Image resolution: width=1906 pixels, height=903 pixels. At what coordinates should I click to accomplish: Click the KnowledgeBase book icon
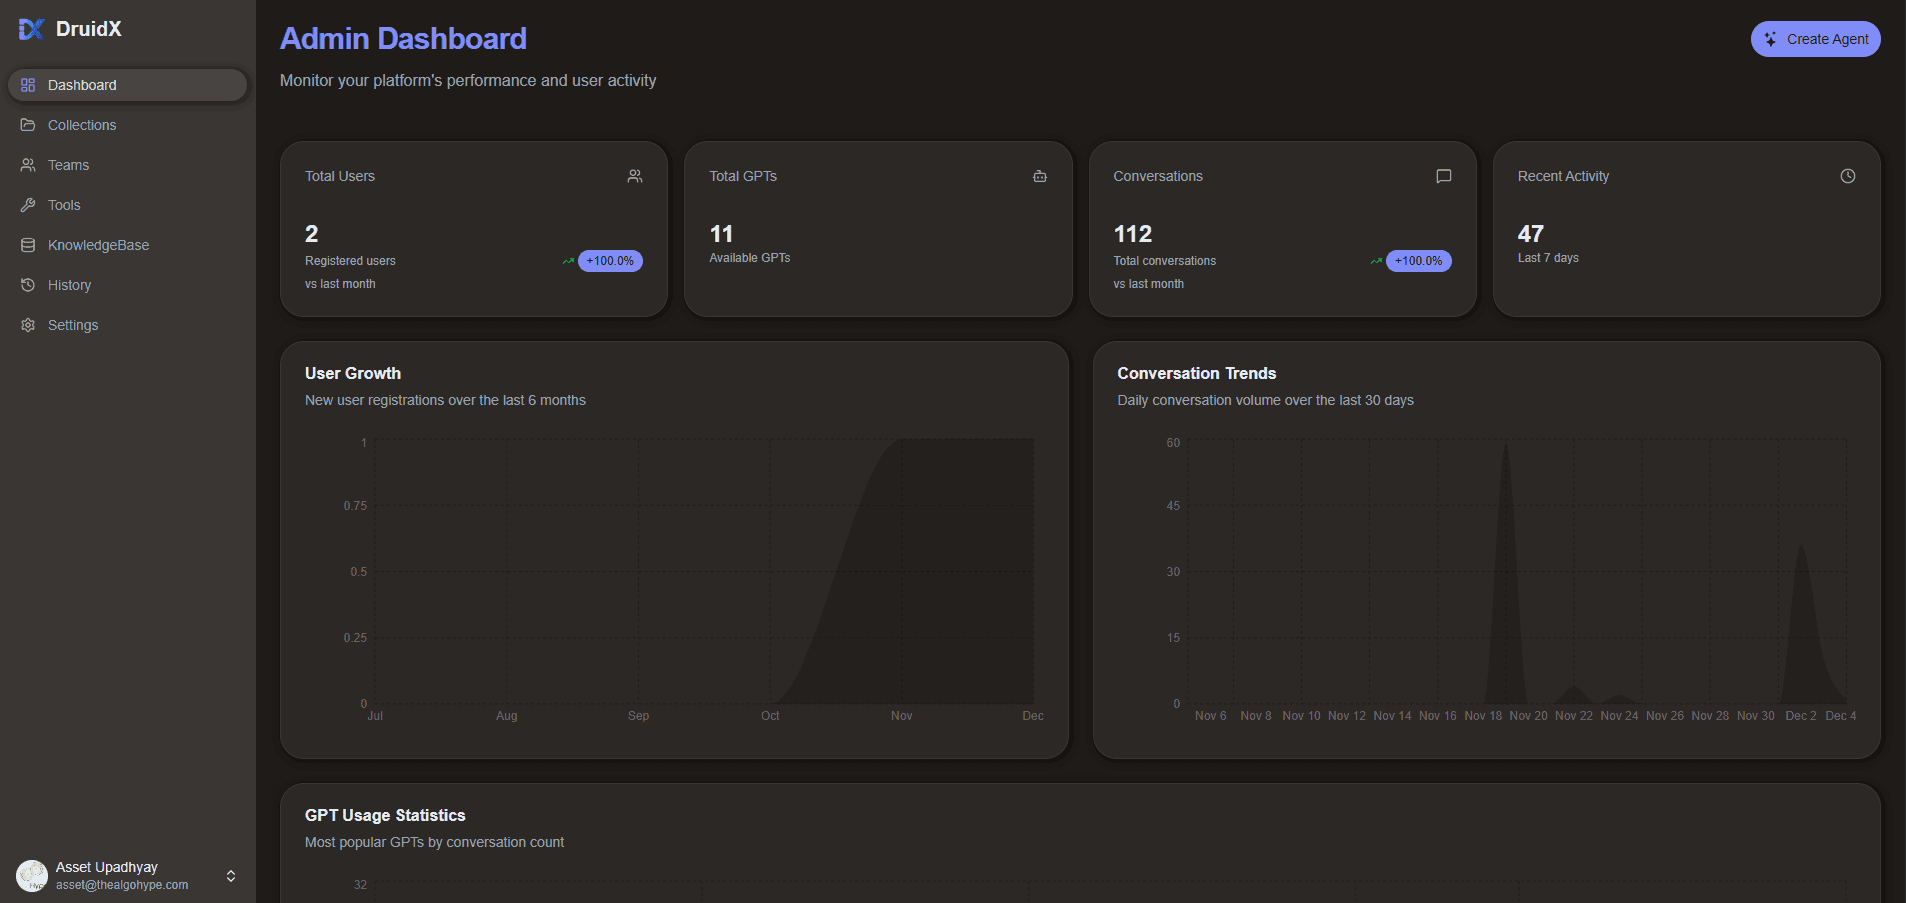[x=29, y=245]
